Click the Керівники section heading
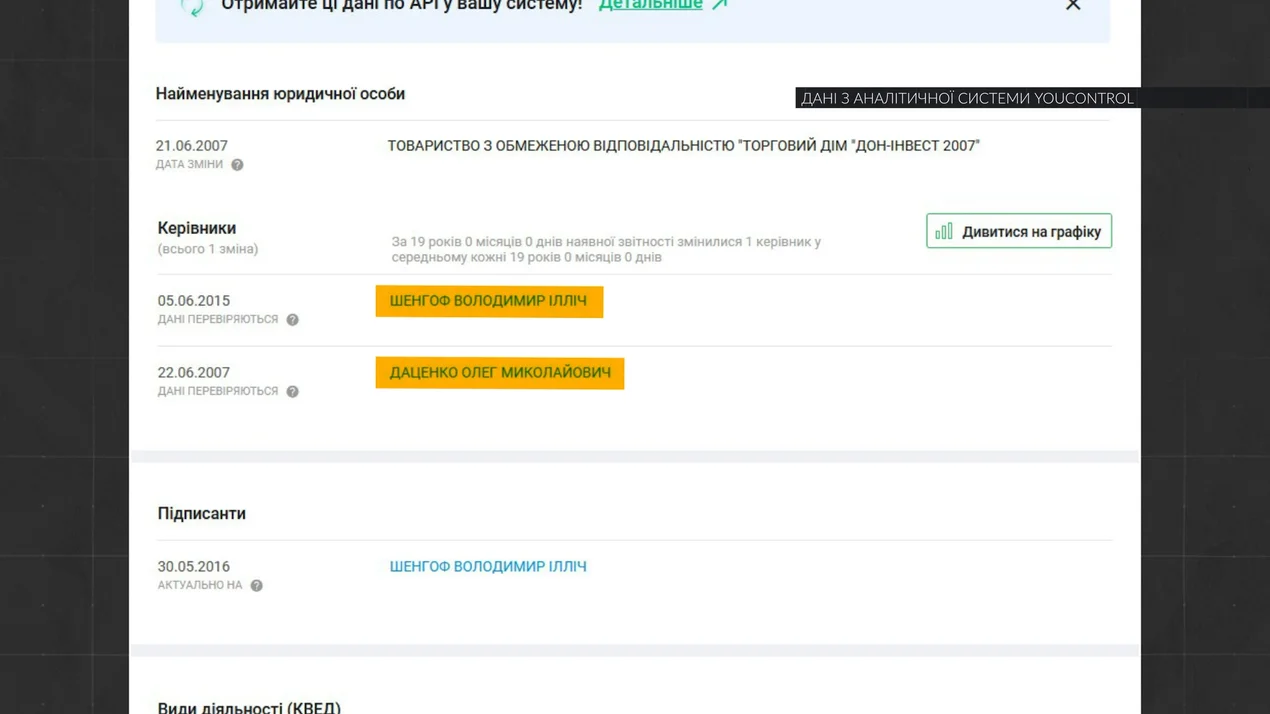 [x=197, y=228]
